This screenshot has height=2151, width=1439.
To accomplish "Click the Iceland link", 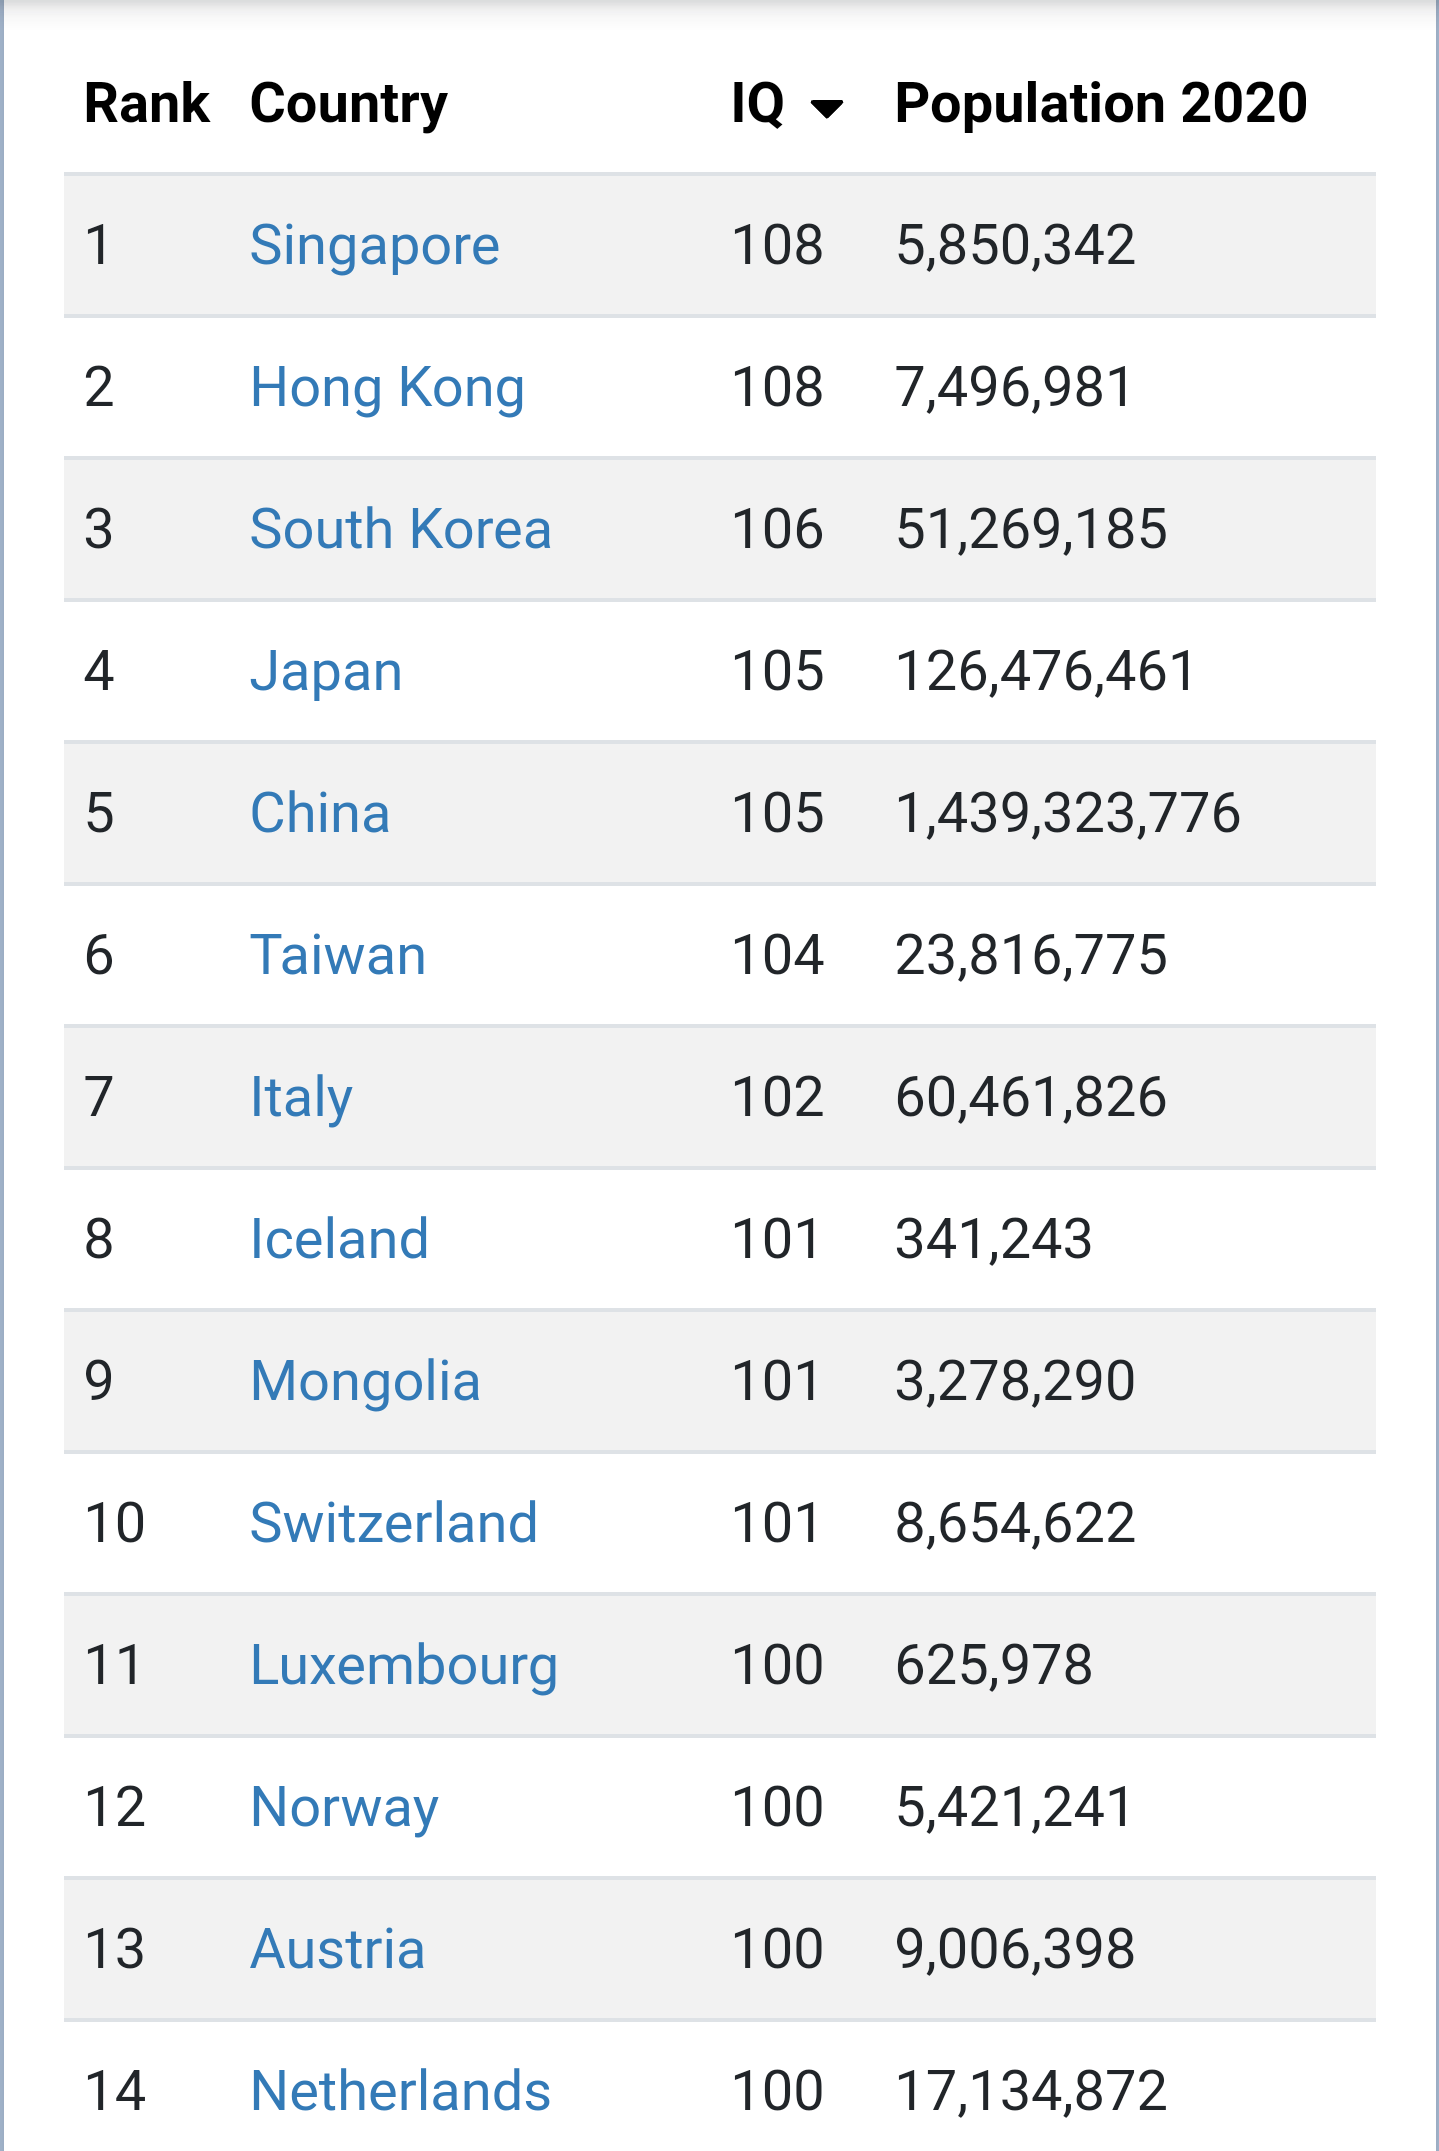I will pyautogui.click(x=339, y=1239).
